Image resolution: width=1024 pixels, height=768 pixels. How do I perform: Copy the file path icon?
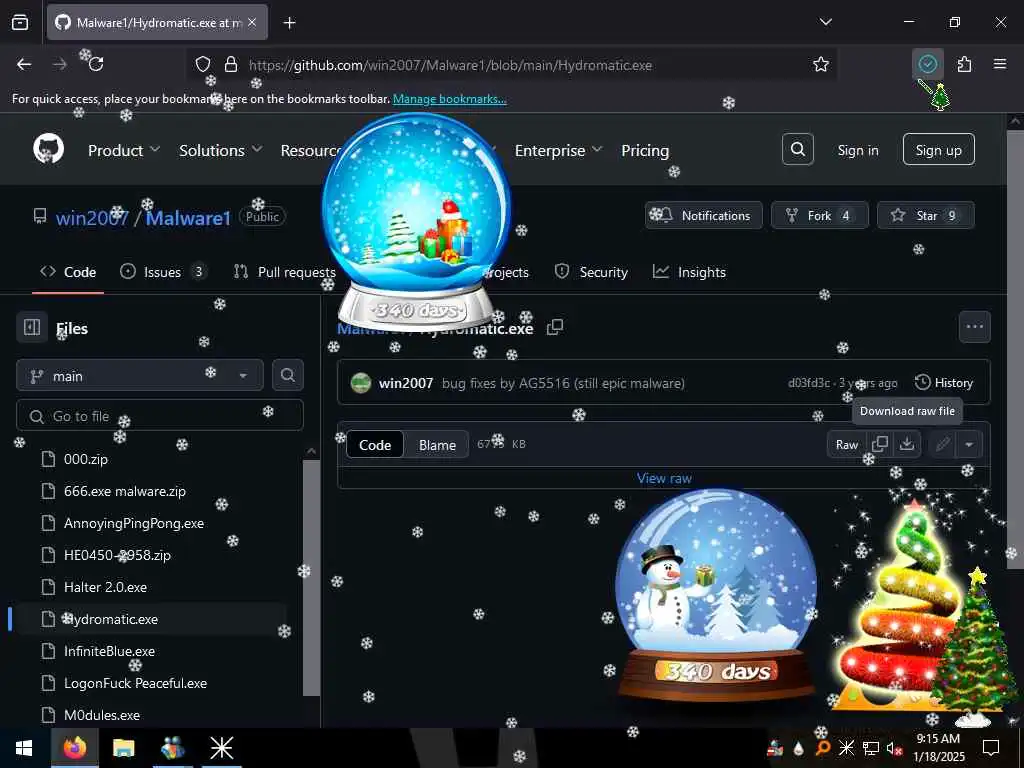tap(555, 327)
